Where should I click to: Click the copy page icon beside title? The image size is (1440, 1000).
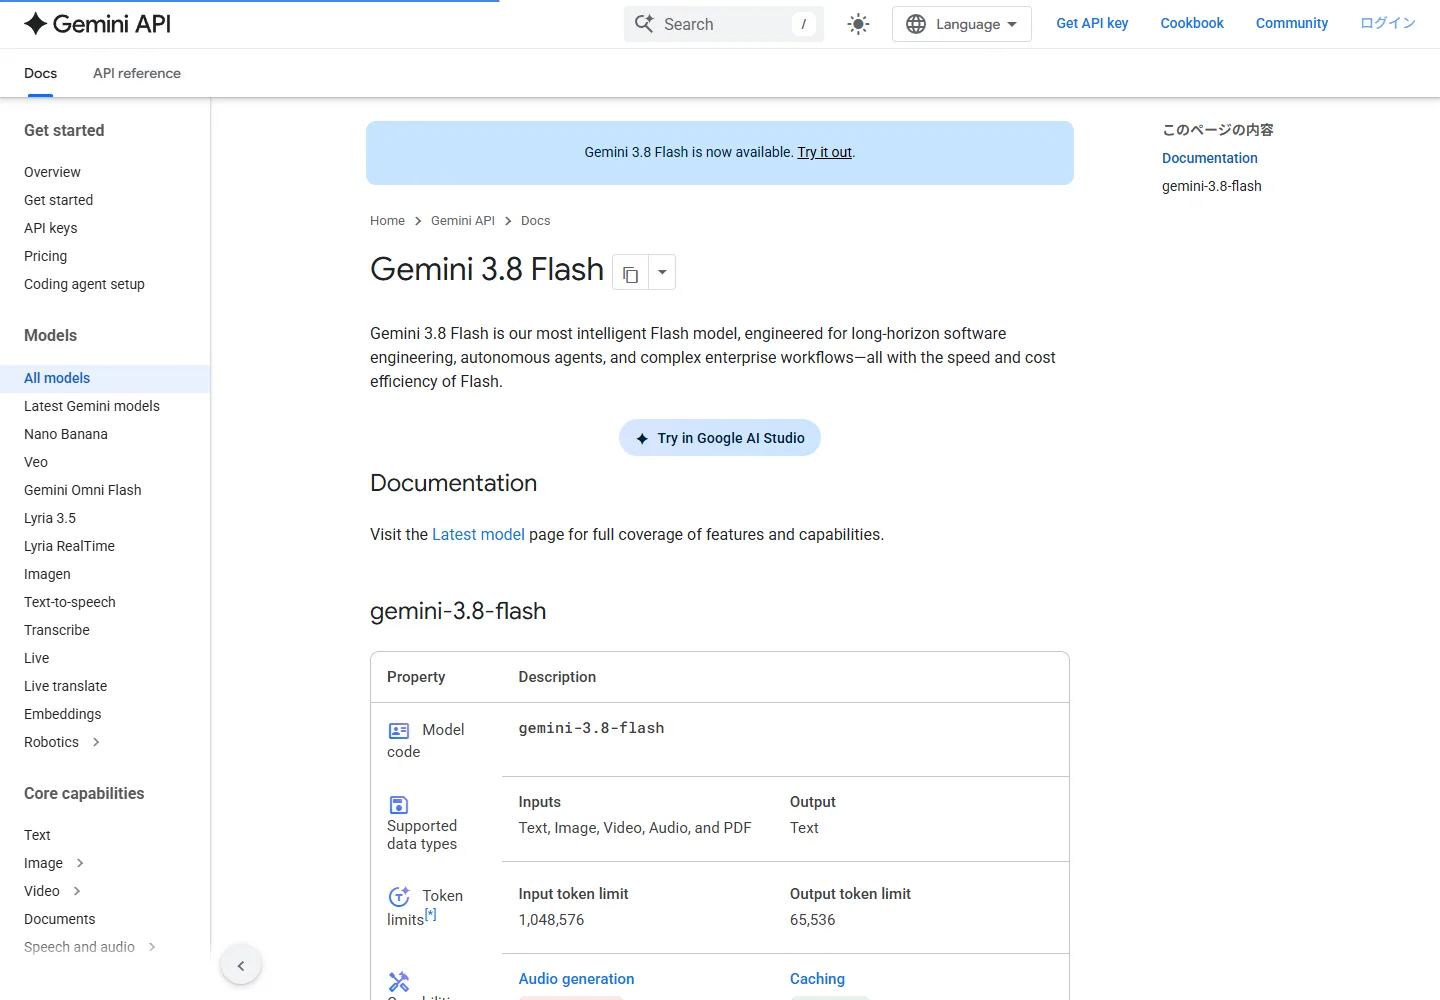[630, 273]
